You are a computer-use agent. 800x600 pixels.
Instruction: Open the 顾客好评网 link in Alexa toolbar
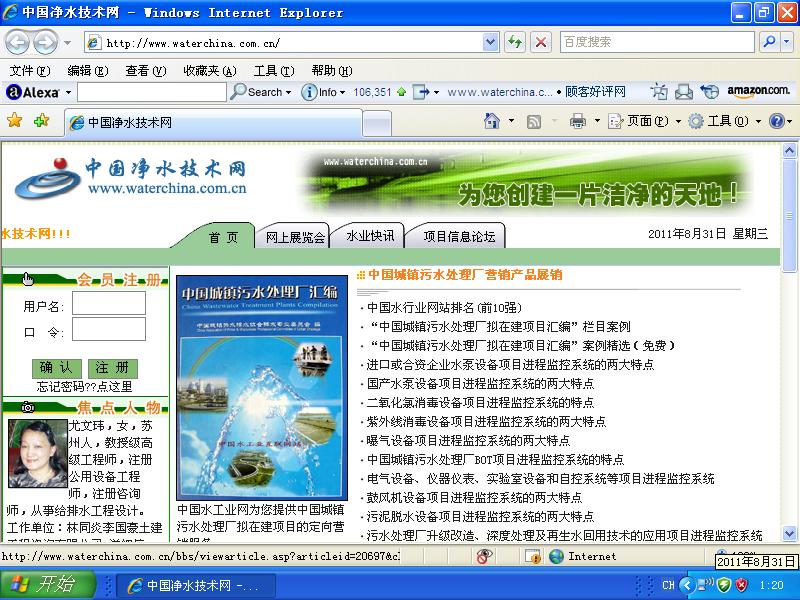595,92
